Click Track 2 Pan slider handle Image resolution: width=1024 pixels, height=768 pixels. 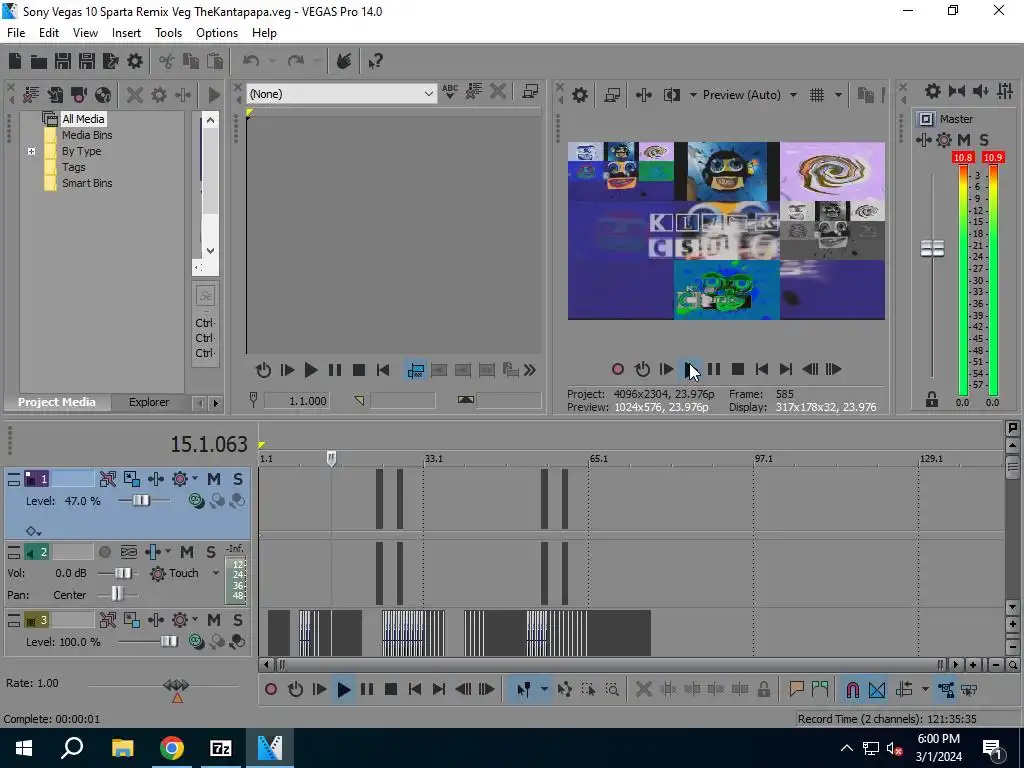pos(117,594)
